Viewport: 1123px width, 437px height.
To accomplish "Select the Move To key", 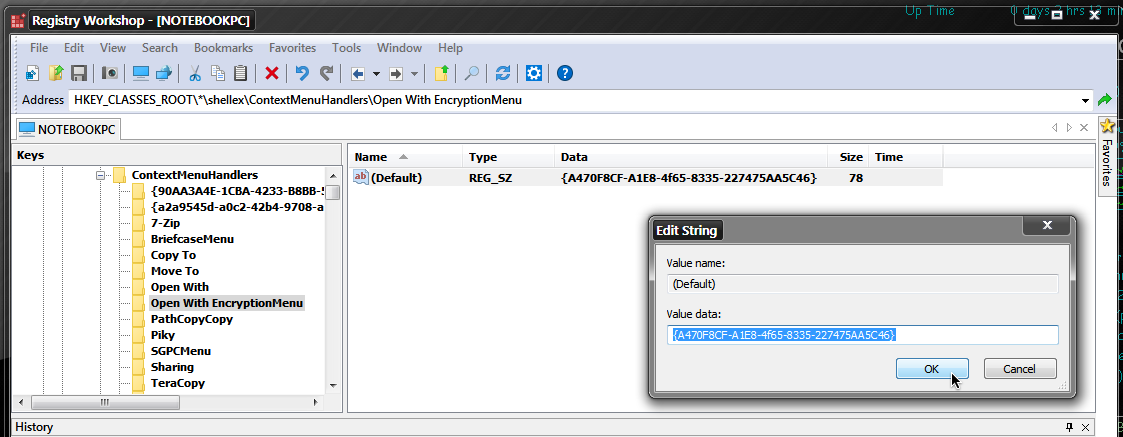I will (175, 271).
